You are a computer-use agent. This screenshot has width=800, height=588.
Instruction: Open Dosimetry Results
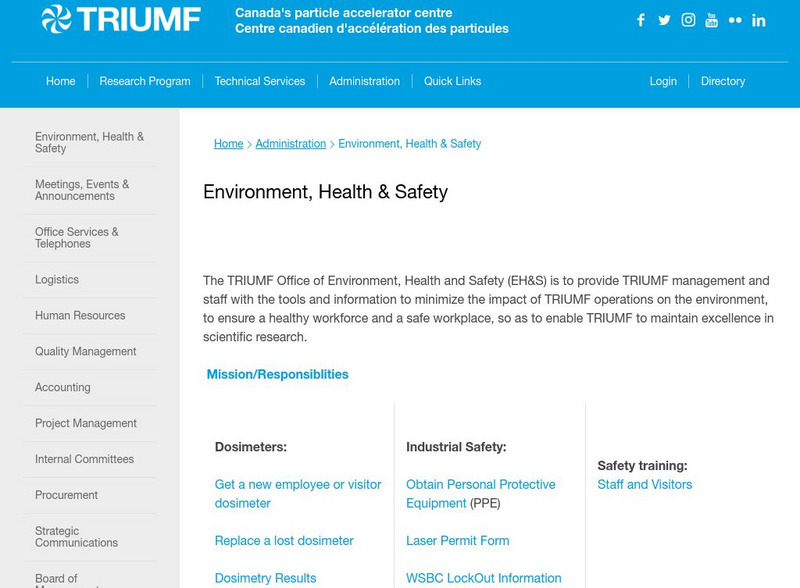[267, 578]
